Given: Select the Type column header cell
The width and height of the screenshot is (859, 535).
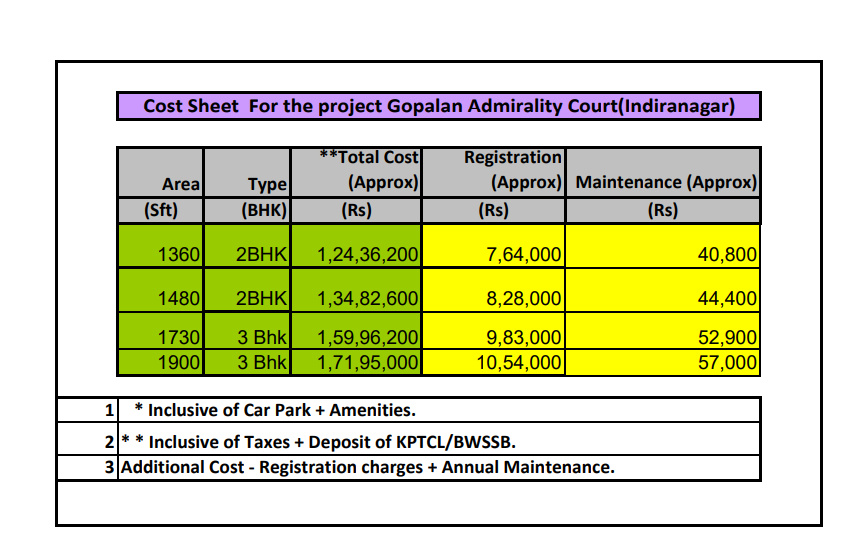Looking at the screenshot, I should coord(247,172).
